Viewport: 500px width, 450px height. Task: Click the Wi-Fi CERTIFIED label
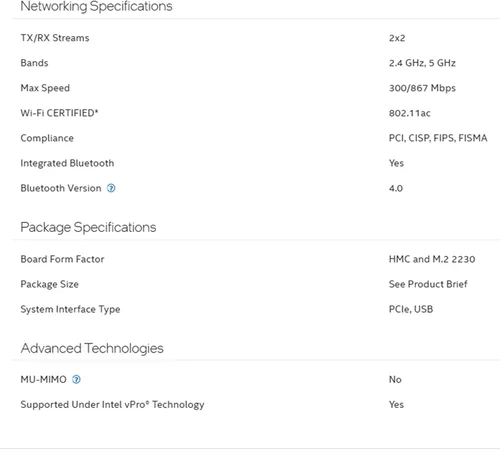pos(59,113)
